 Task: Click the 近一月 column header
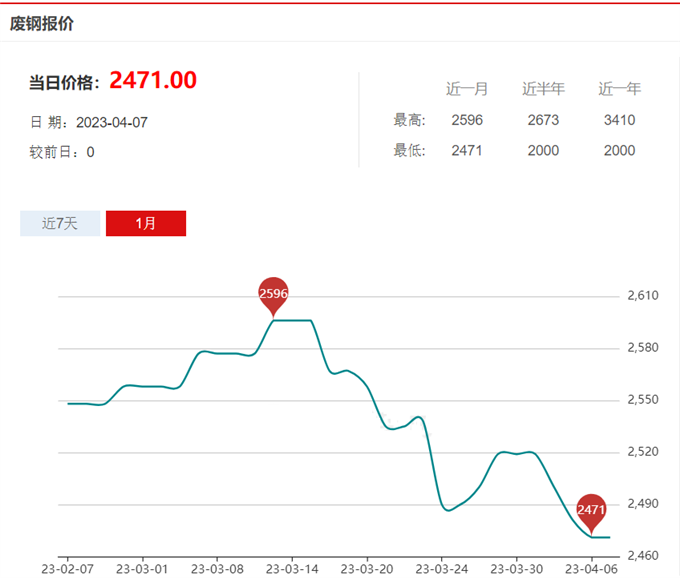click(x=467, y=89)
